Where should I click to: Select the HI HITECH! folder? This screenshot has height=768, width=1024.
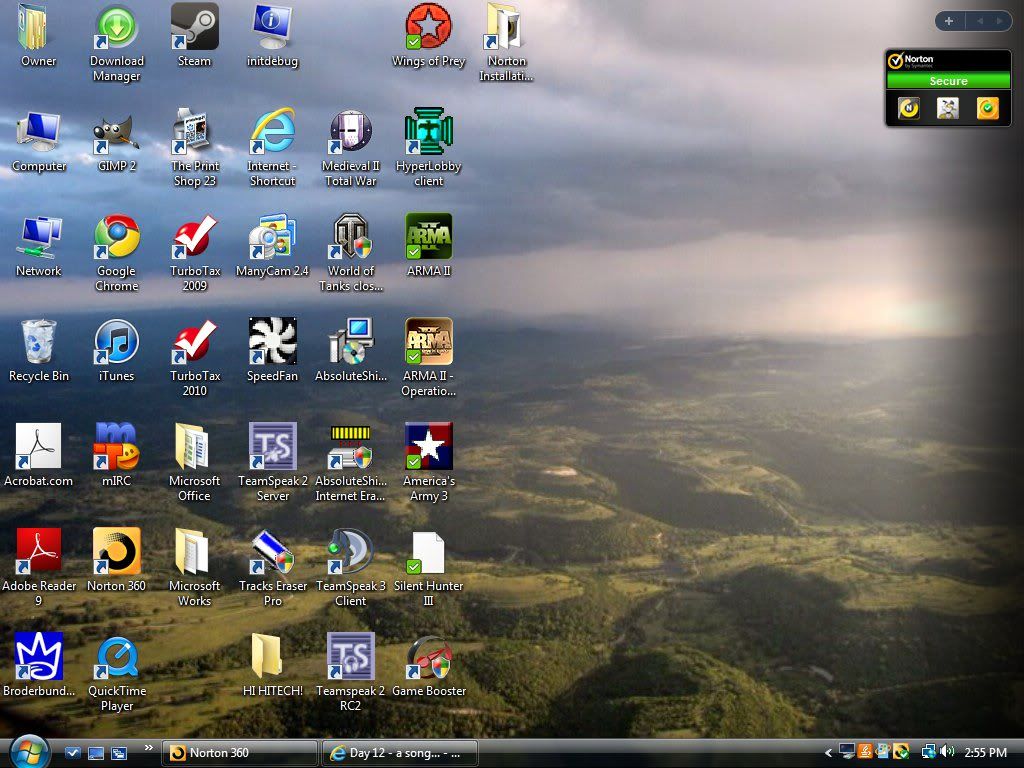coord(266,656)
